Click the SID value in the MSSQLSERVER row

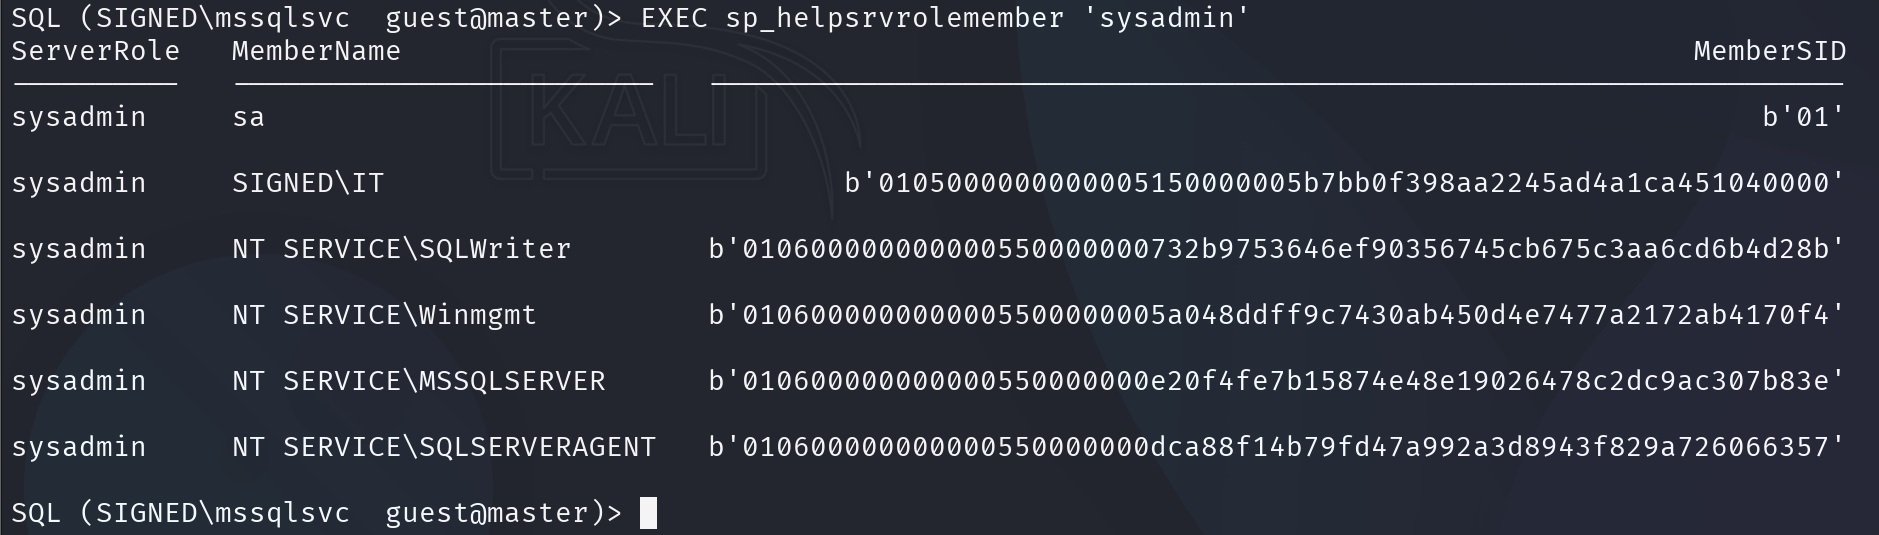1276,381
